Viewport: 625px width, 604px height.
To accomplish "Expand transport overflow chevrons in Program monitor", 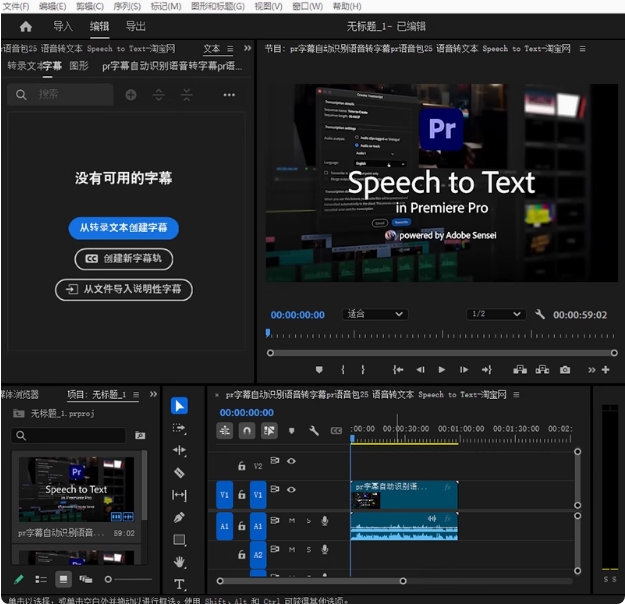I will tap(592, 370).
